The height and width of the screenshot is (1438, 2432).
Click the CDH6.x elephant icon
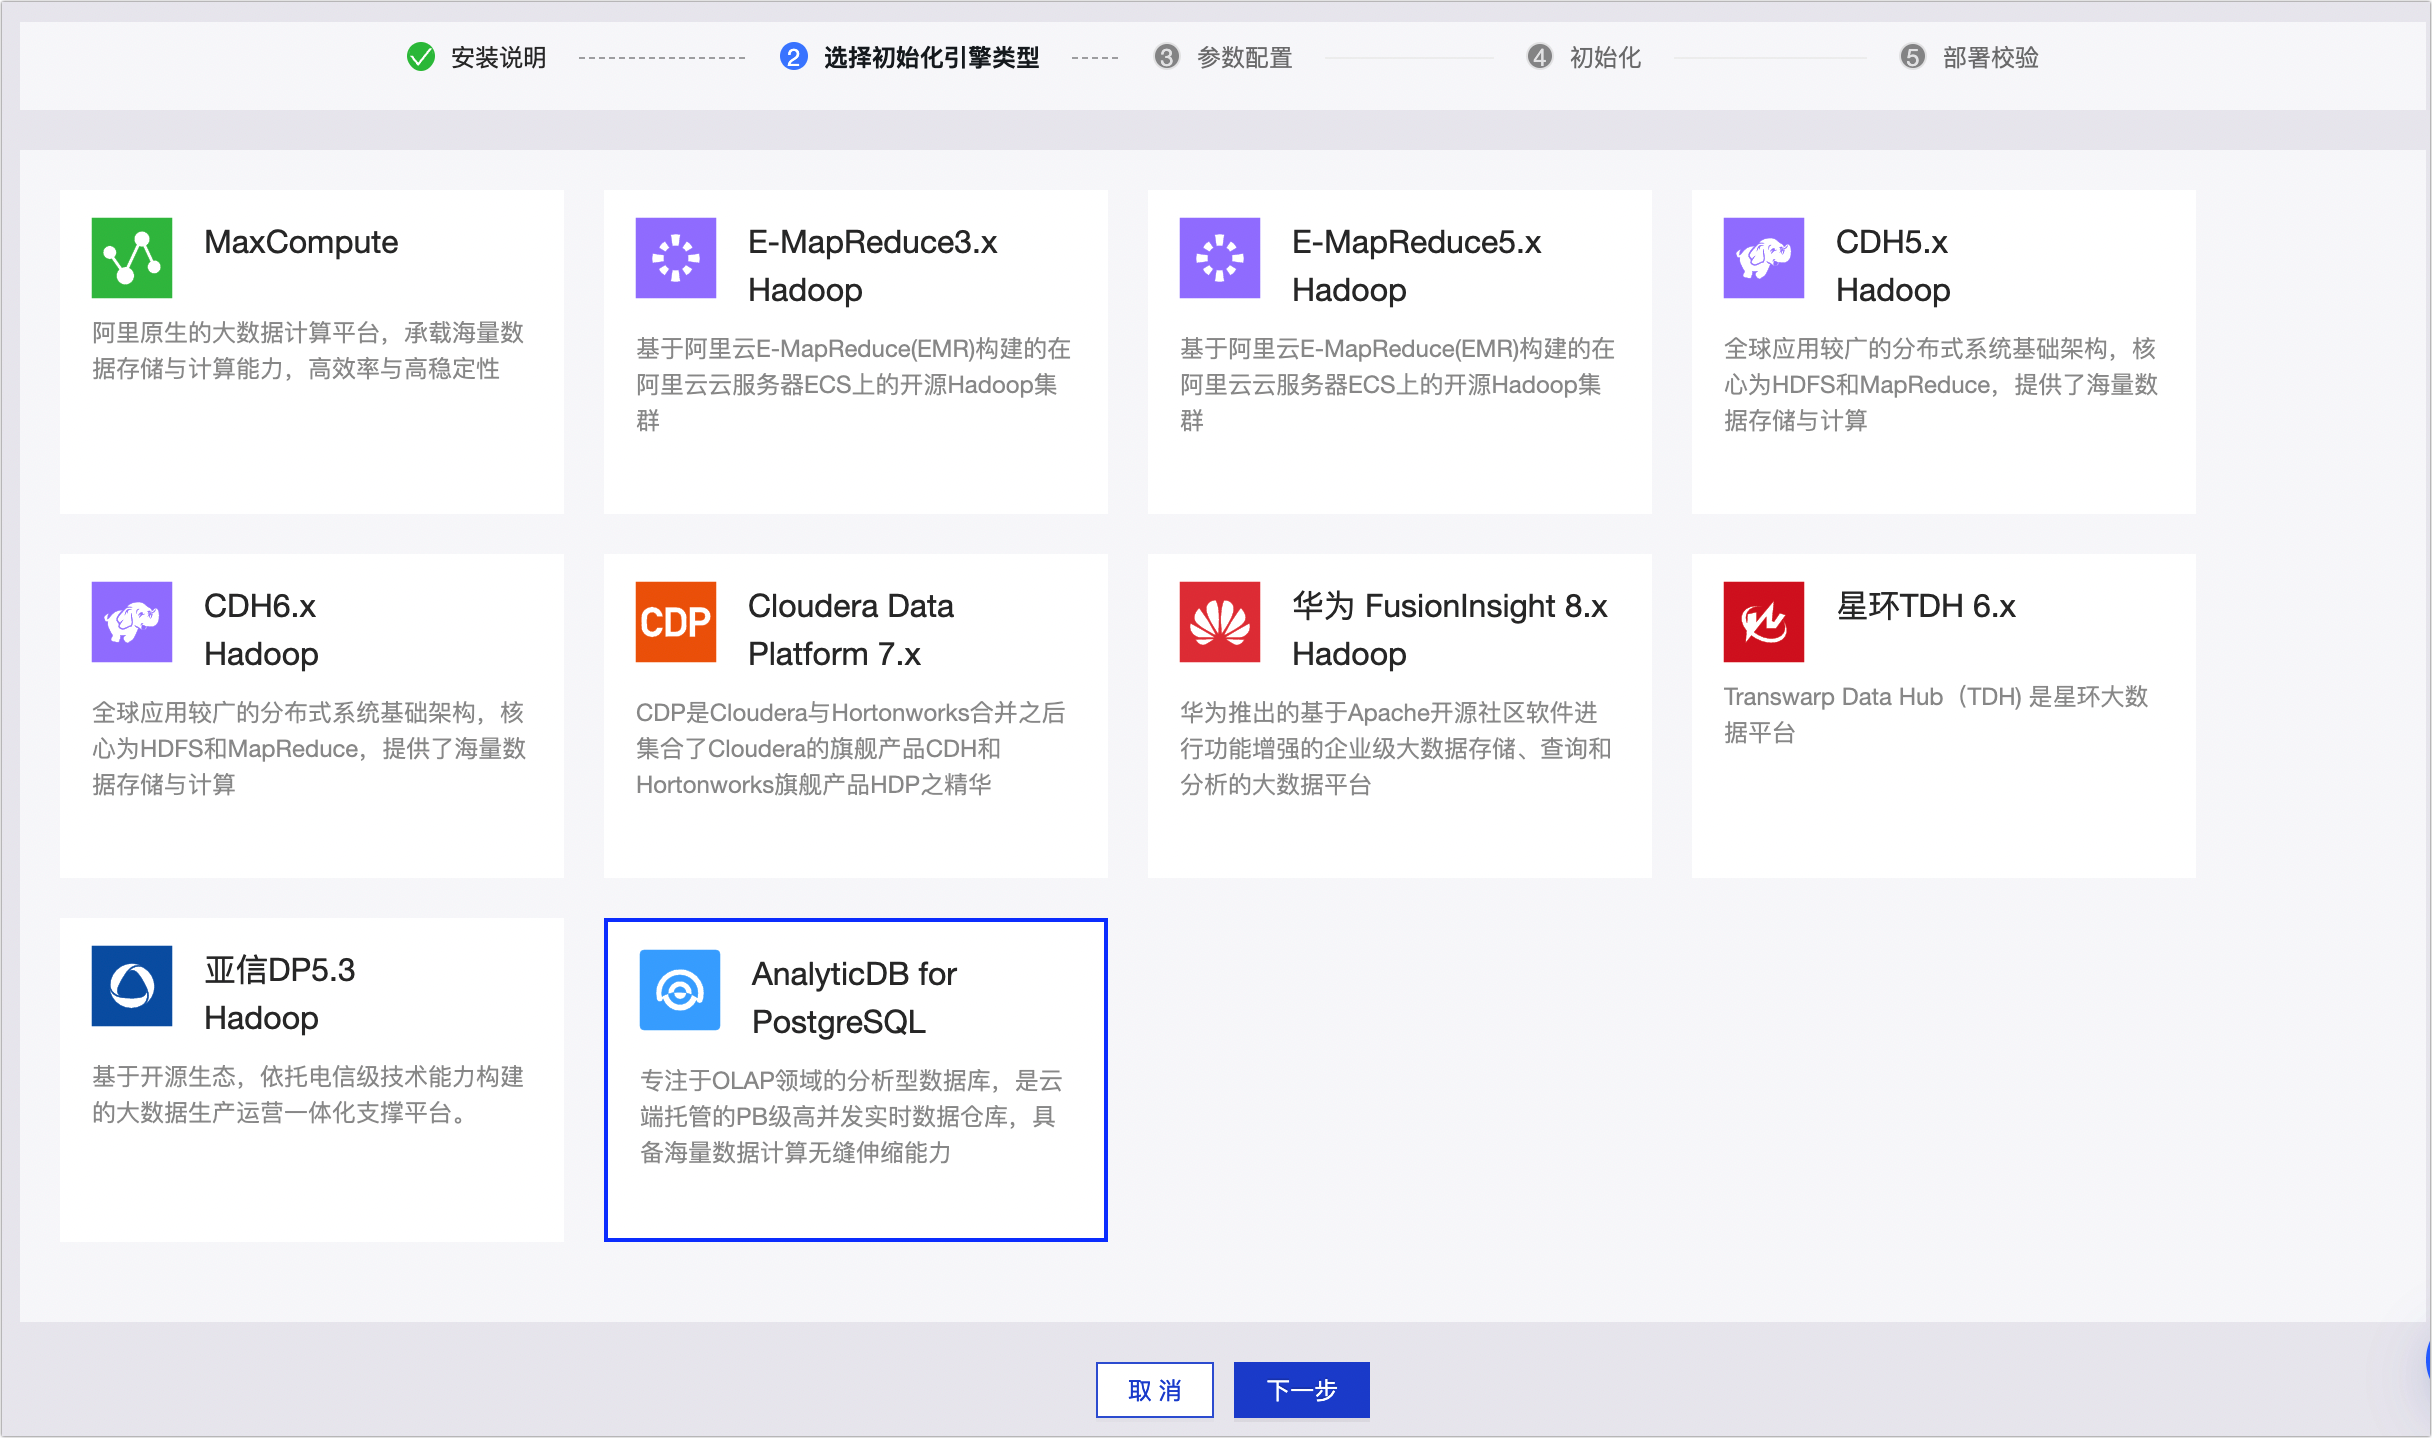131,622
